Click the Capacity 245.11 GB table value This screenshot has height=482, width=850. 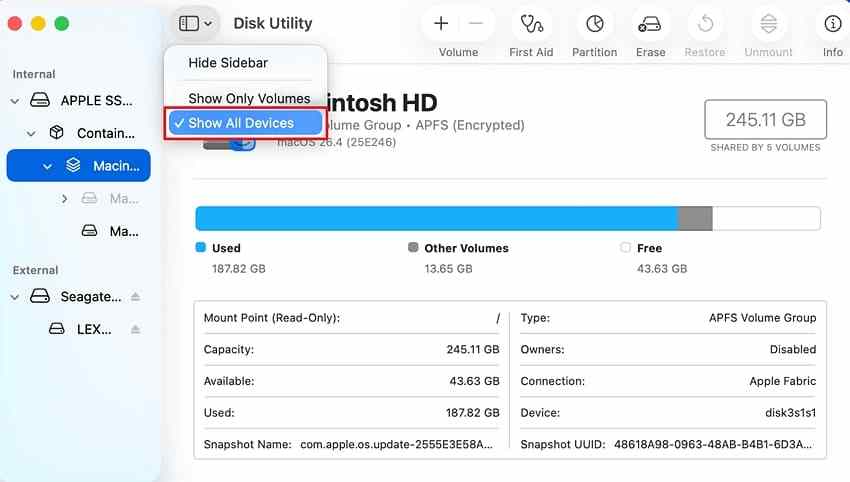[473, 349]
